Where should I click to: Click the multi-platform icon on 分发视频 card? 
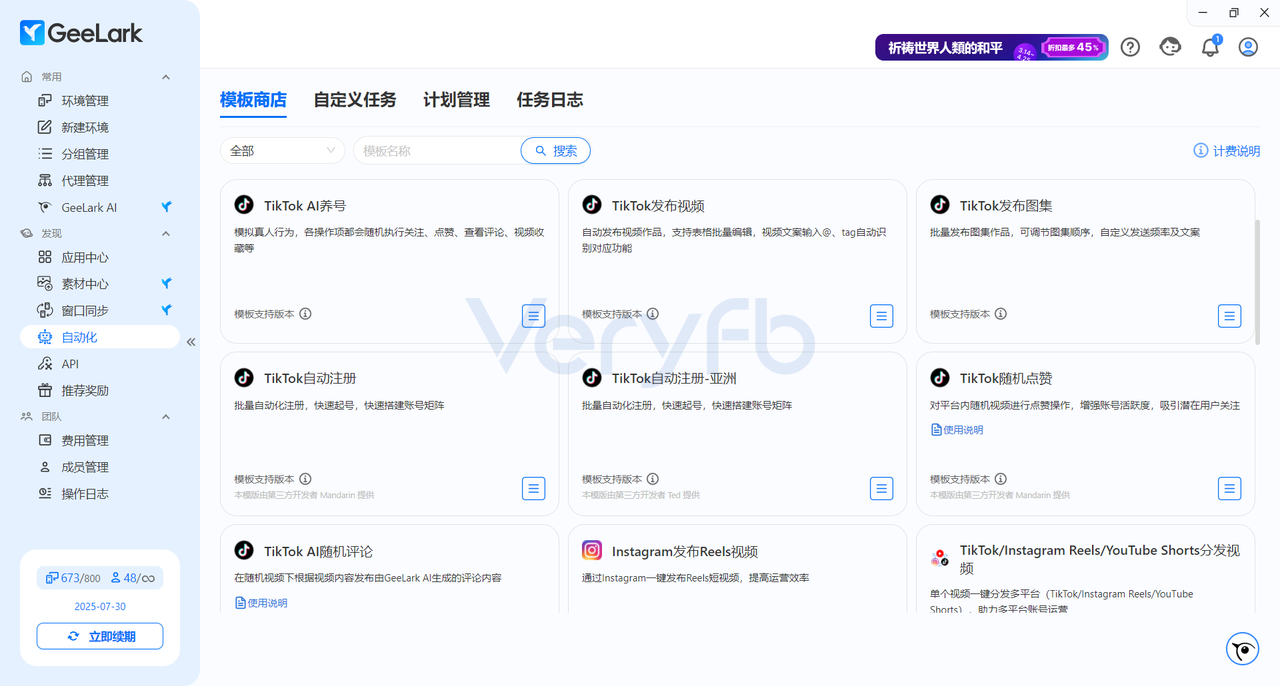tap(940, 558)
